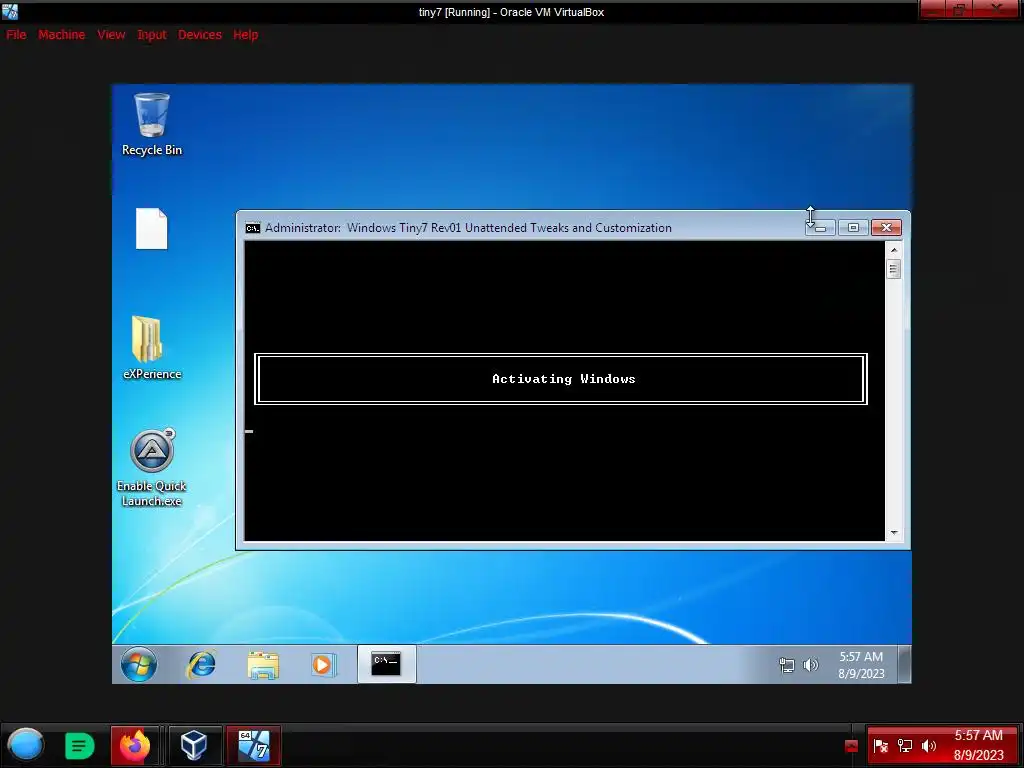Open the Windows 7 Start orb
Screen dimensions: 1024x768
point(138,664)
